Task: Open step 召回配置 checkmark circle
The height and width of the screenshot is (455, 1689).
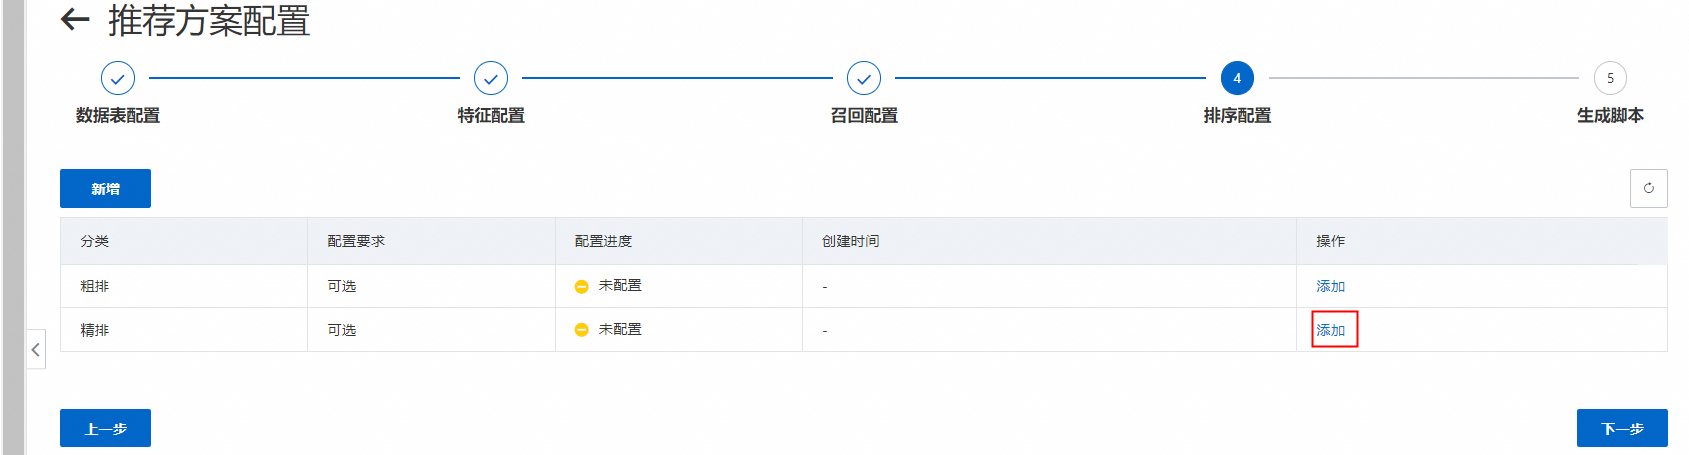Action: point(864,78)
